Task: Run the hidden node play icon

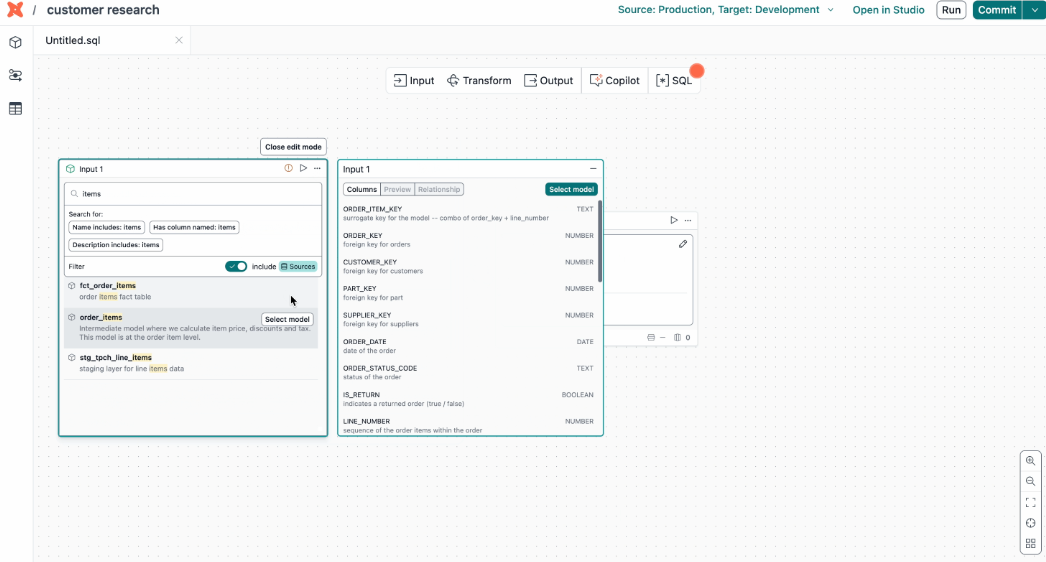Action: point(674,220)
